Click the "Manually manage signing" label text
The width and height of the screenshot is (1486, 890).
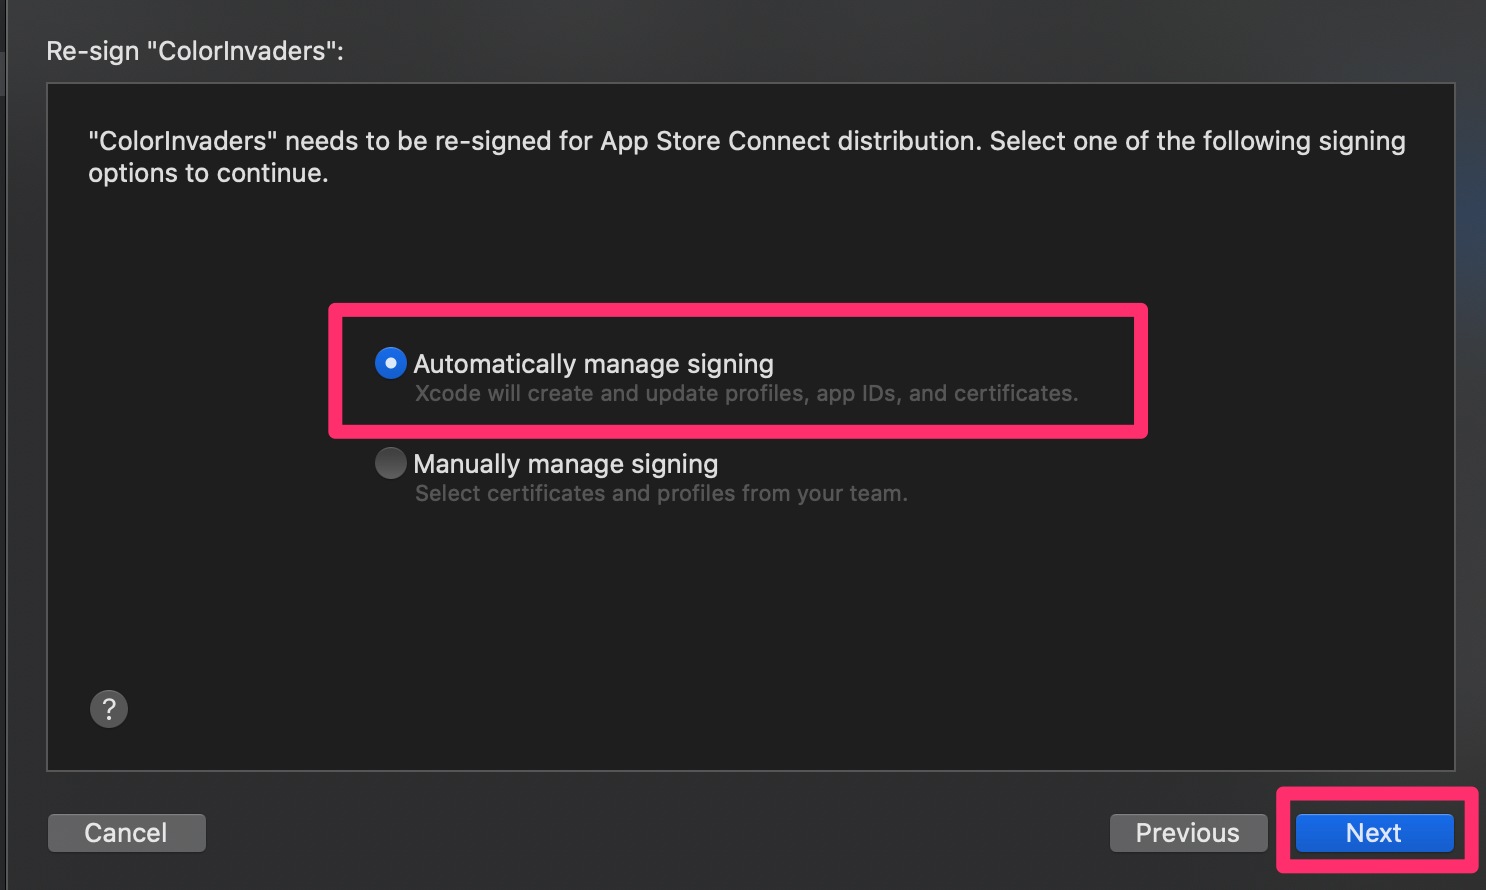click(x=565, y=464)
